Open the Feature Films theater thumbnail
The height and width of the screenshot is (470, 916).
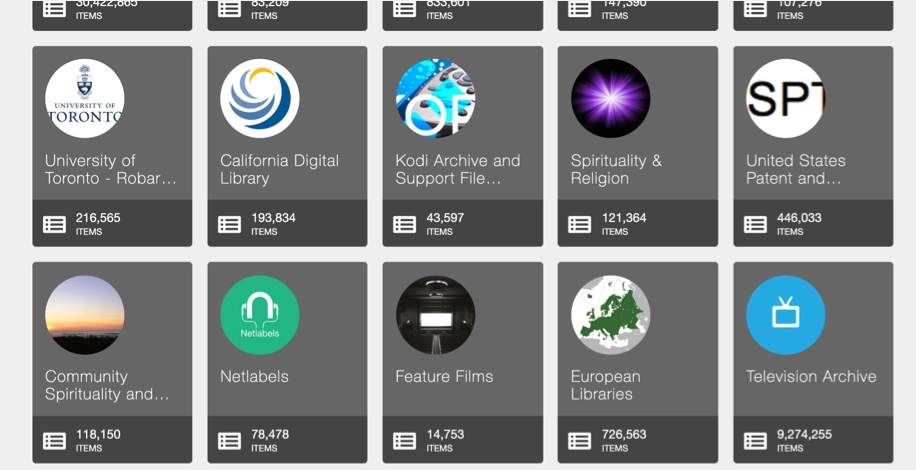coord(435,315)
